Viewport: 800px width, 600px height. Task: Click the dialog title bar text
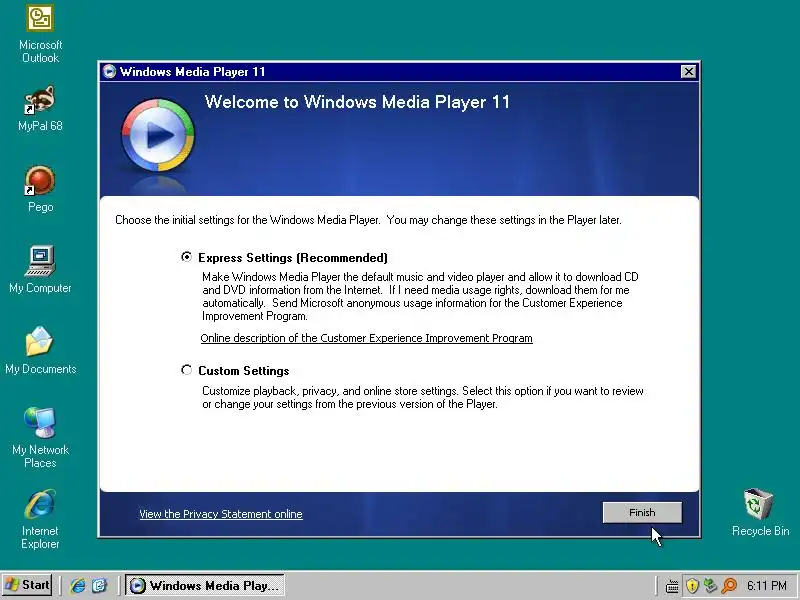[192, 72]
